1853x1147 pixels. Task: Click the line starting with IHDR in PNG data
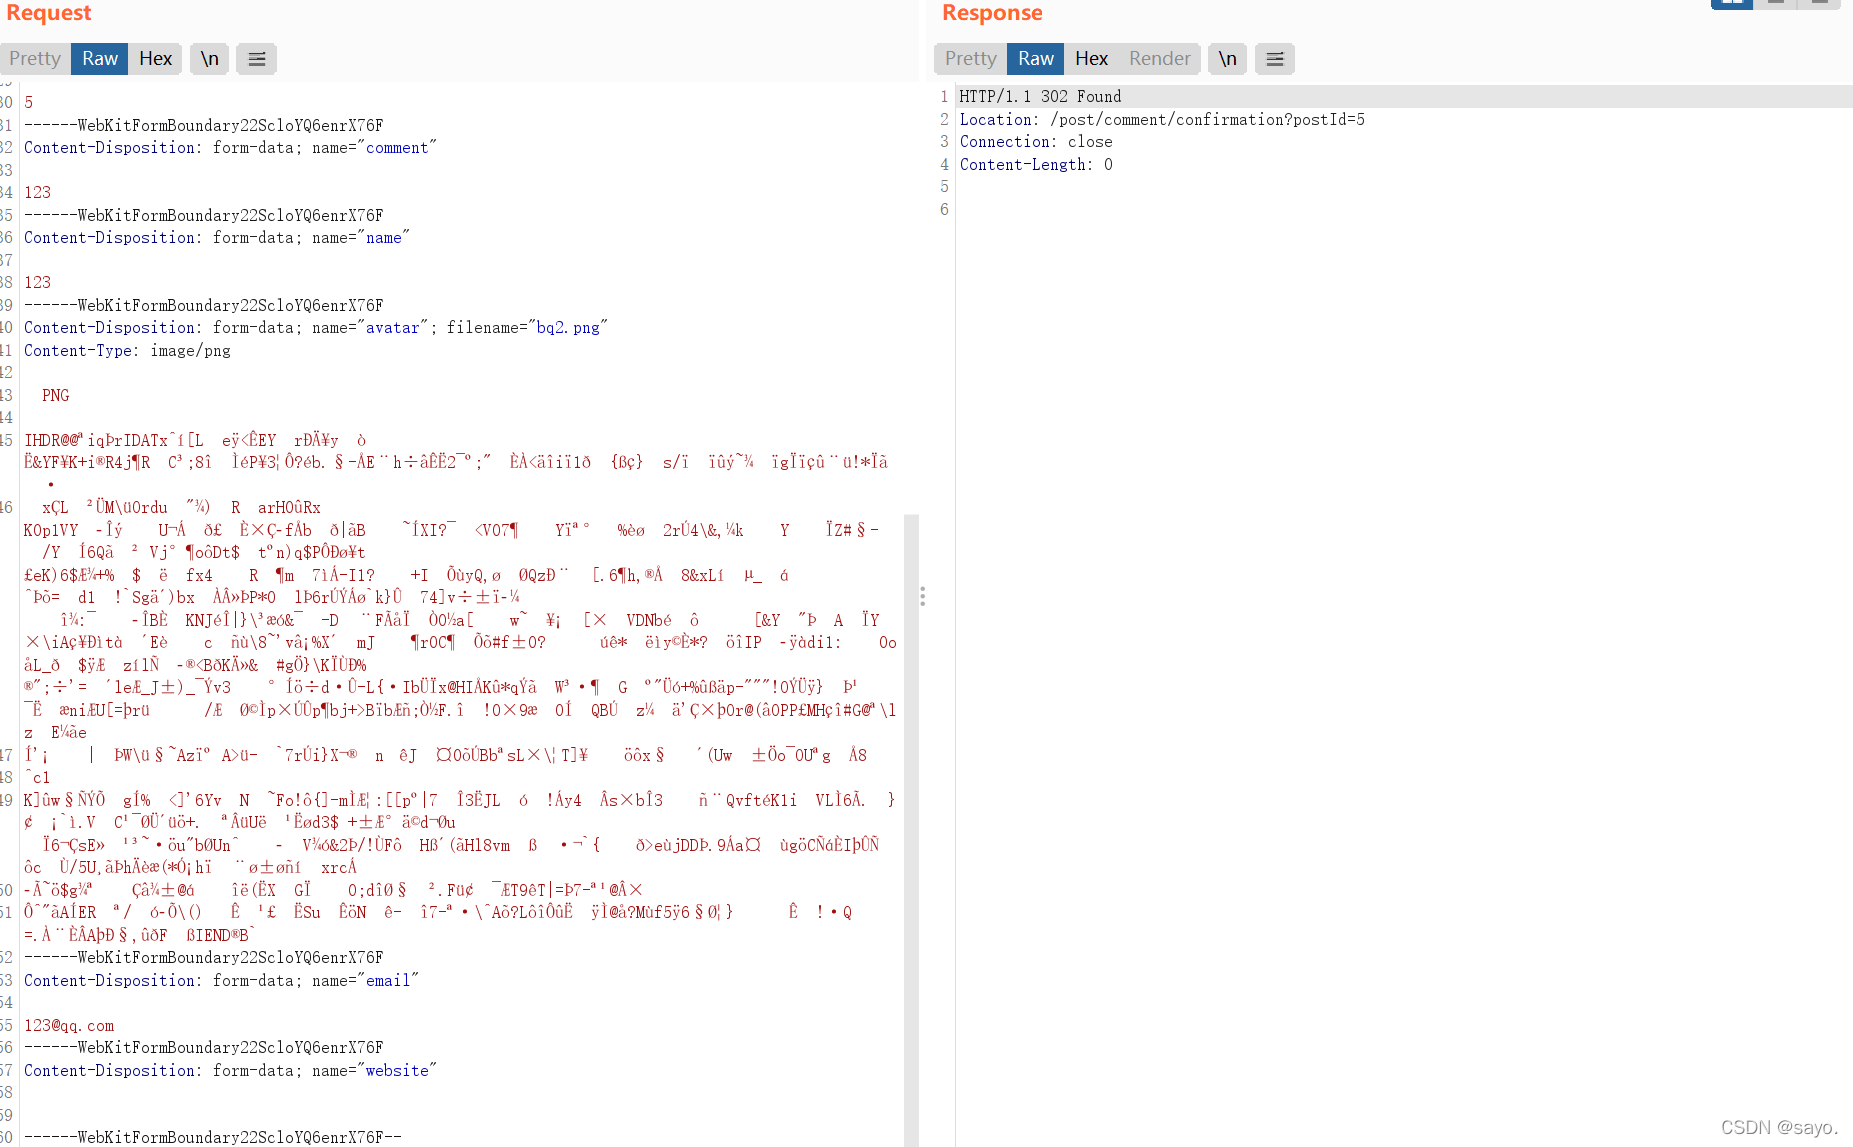click(x=196, y=441)
